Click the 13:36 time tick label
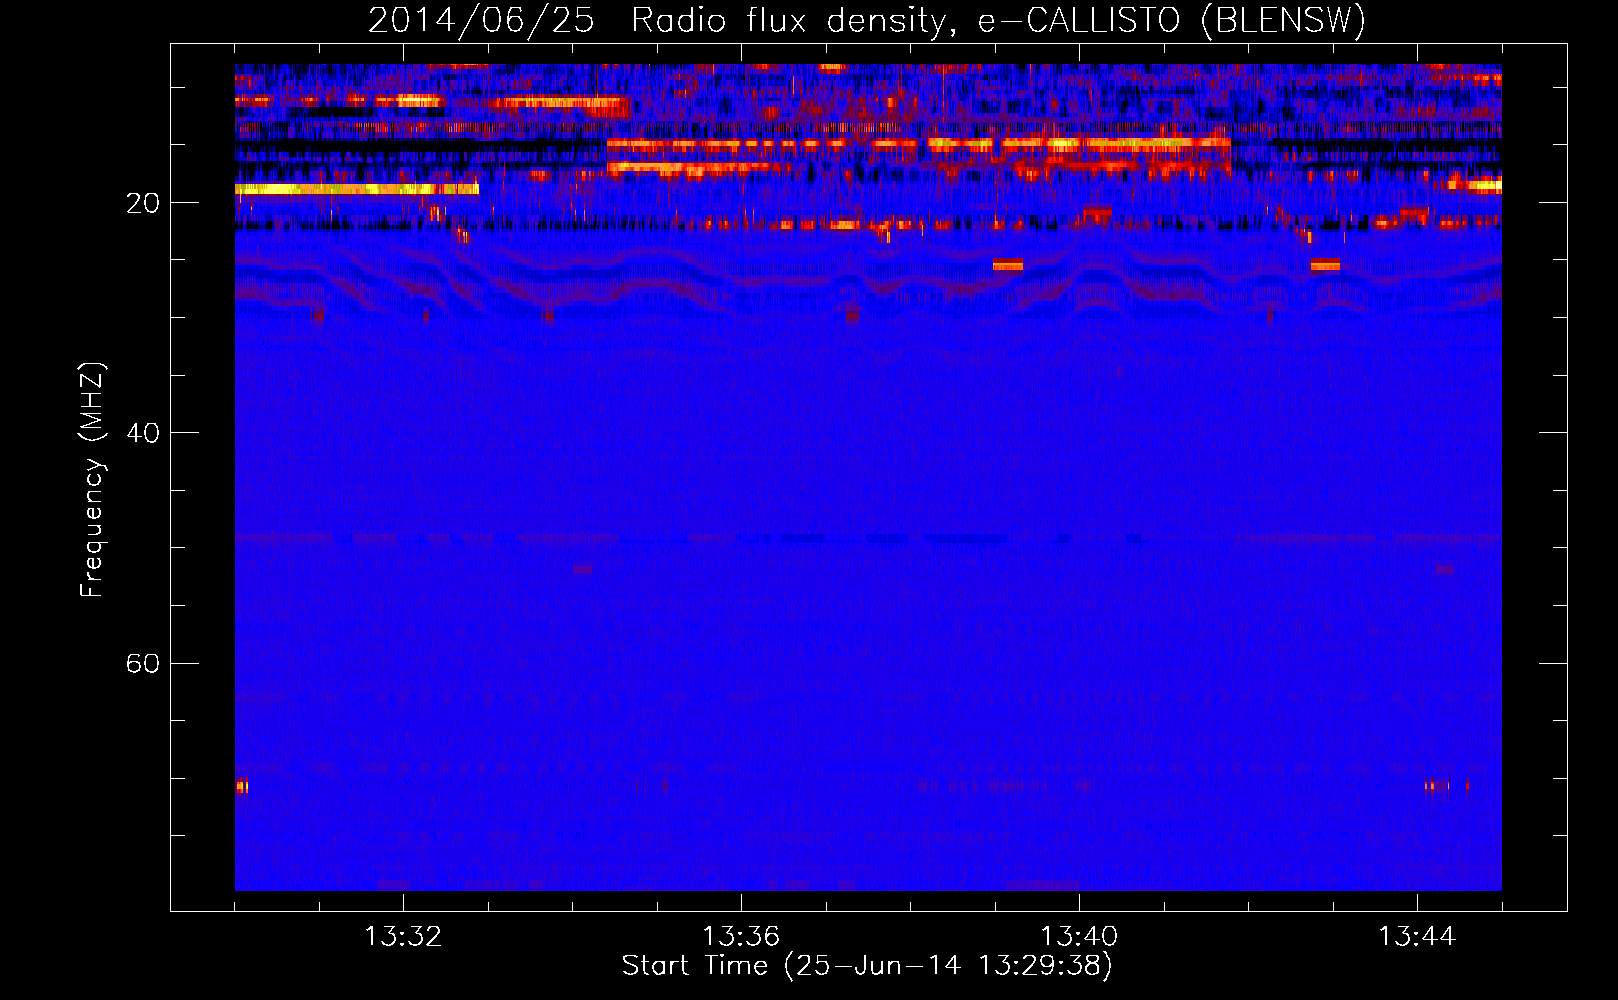1618x1000 pixels. (741, 937)
